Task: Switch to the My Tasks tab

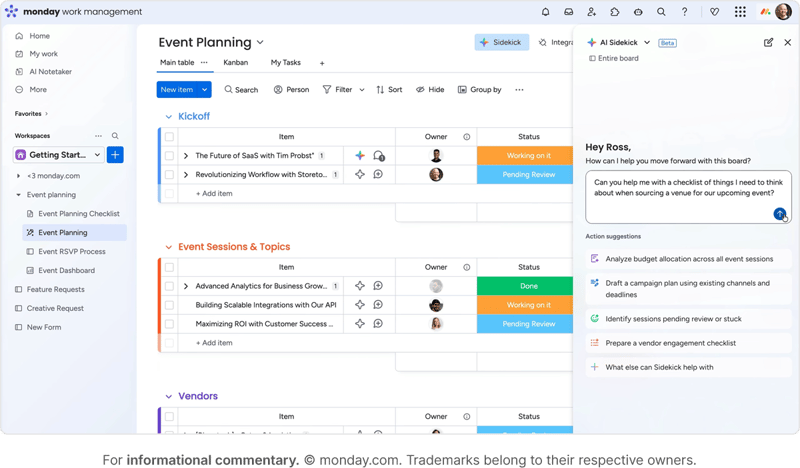Action: click(285, 62)
